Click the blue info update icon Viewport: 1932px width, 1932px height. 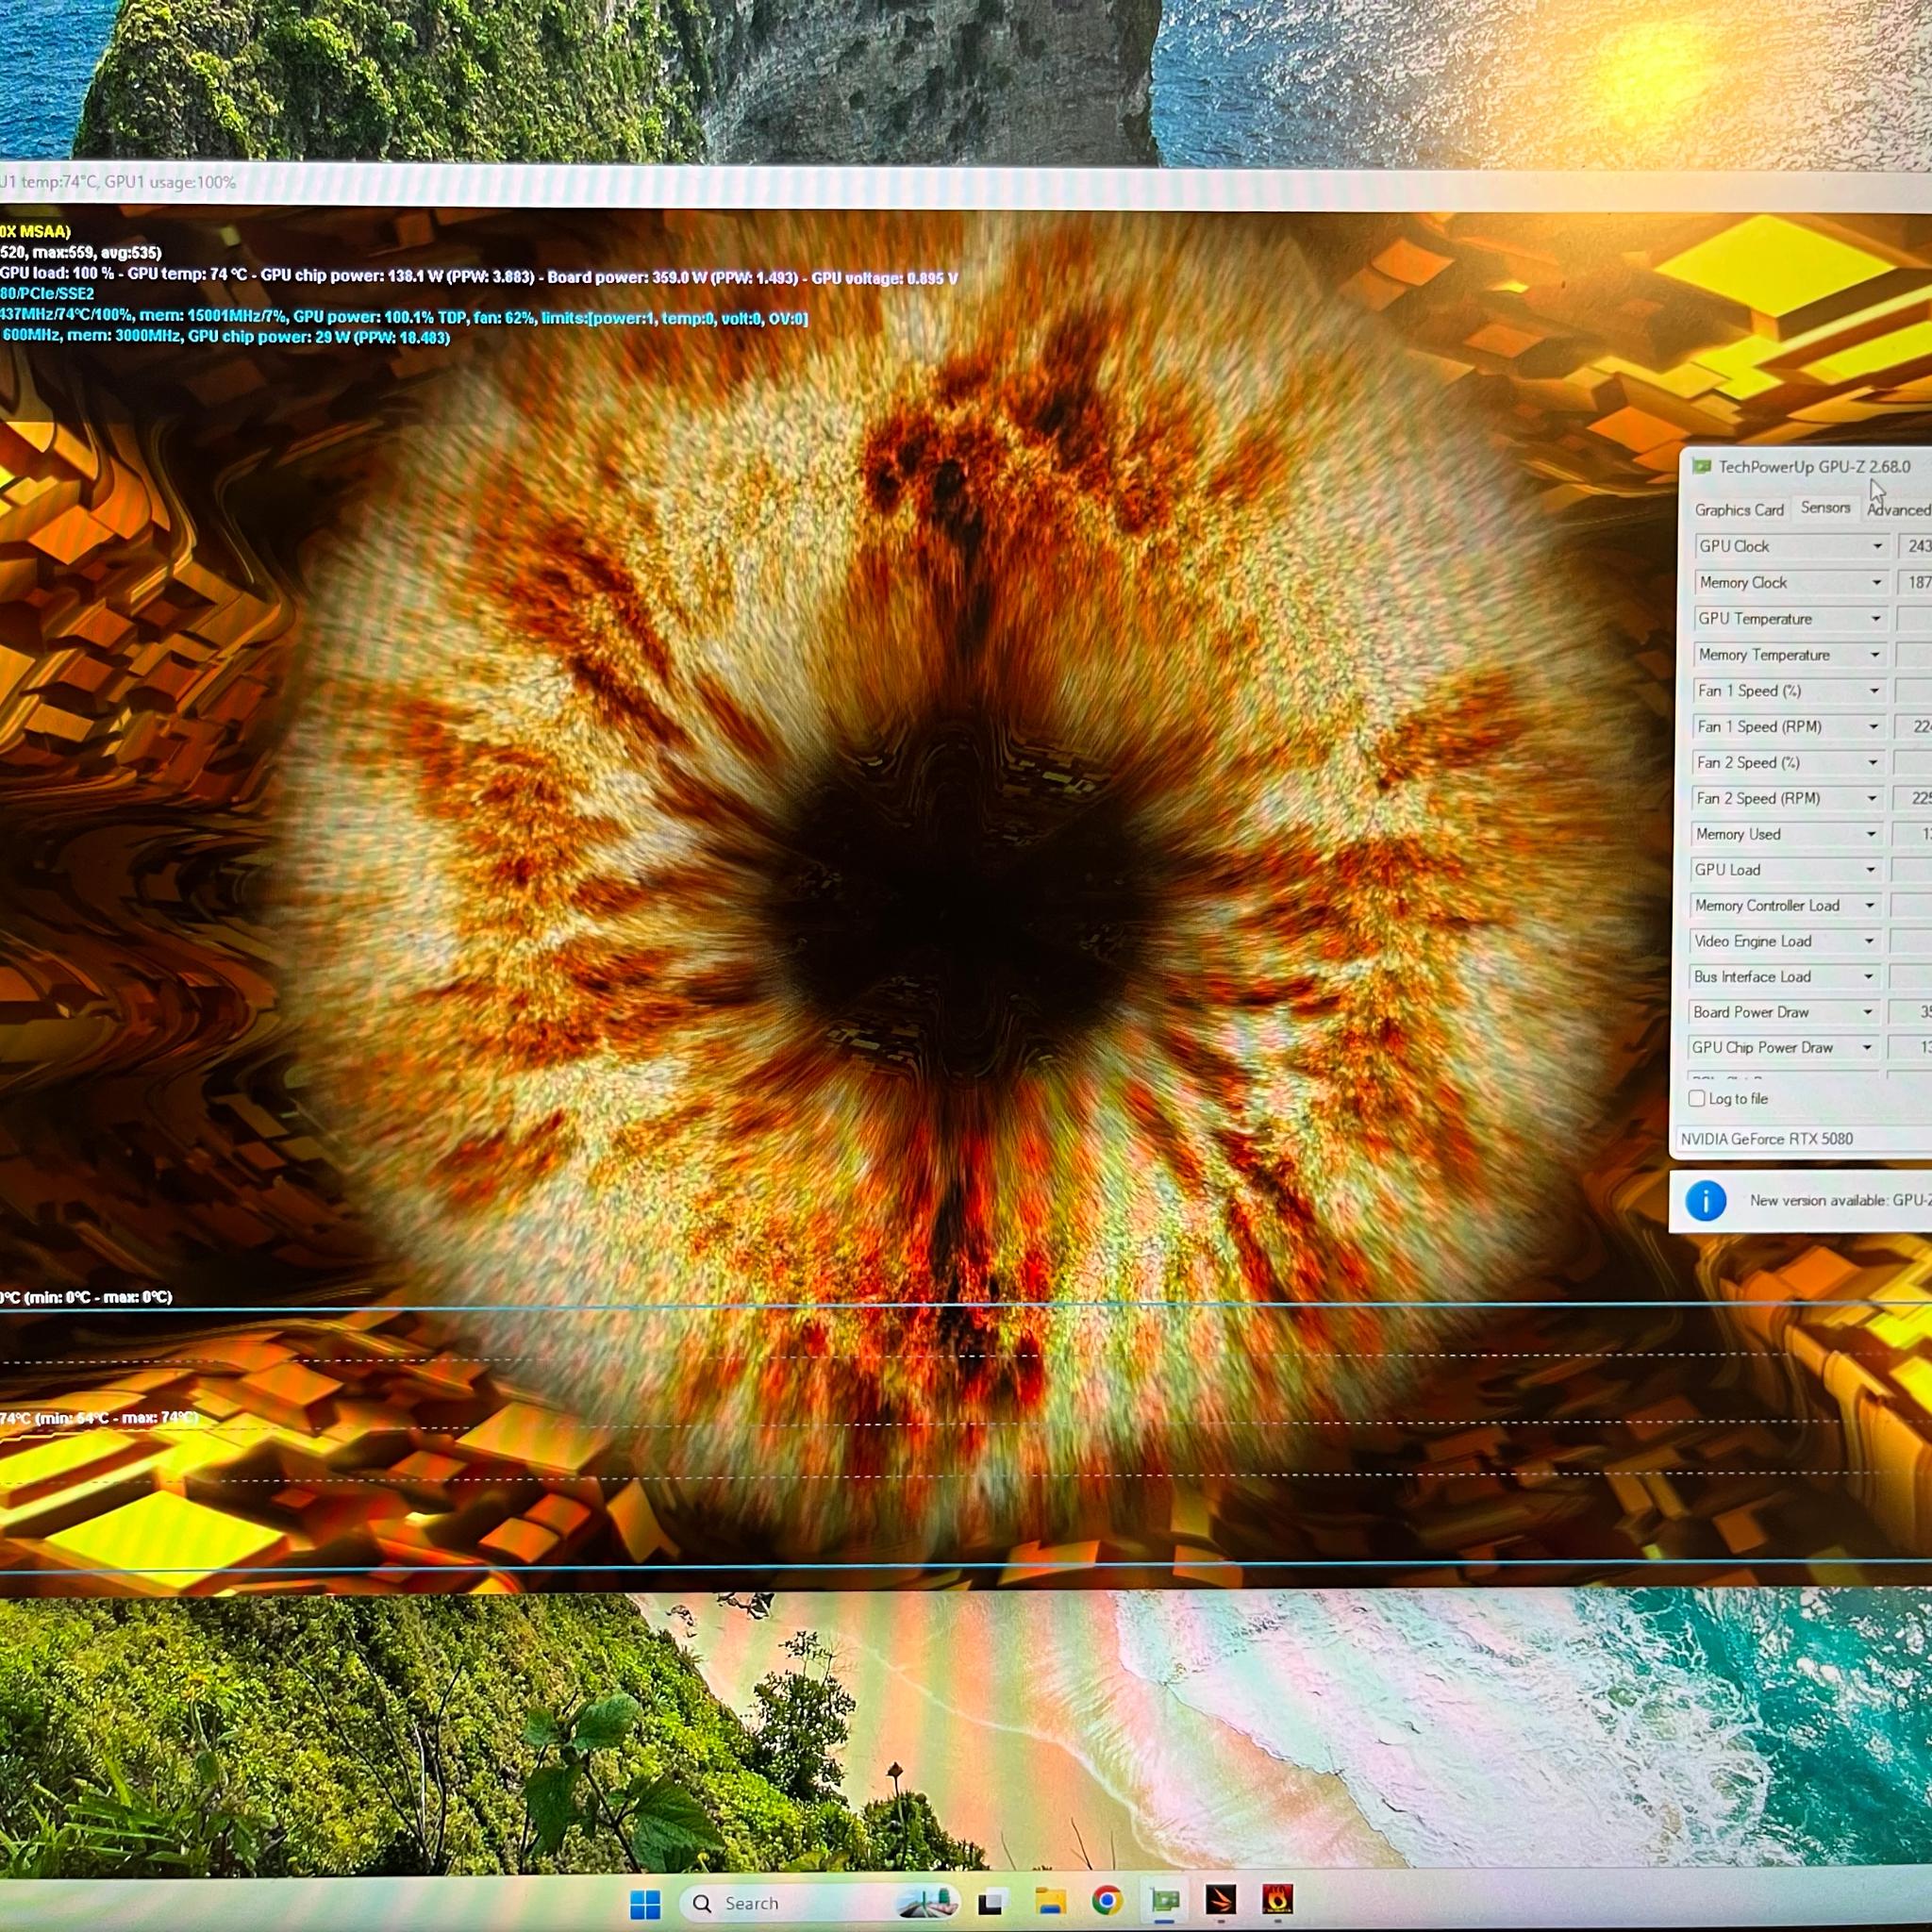(1706, 1201)
